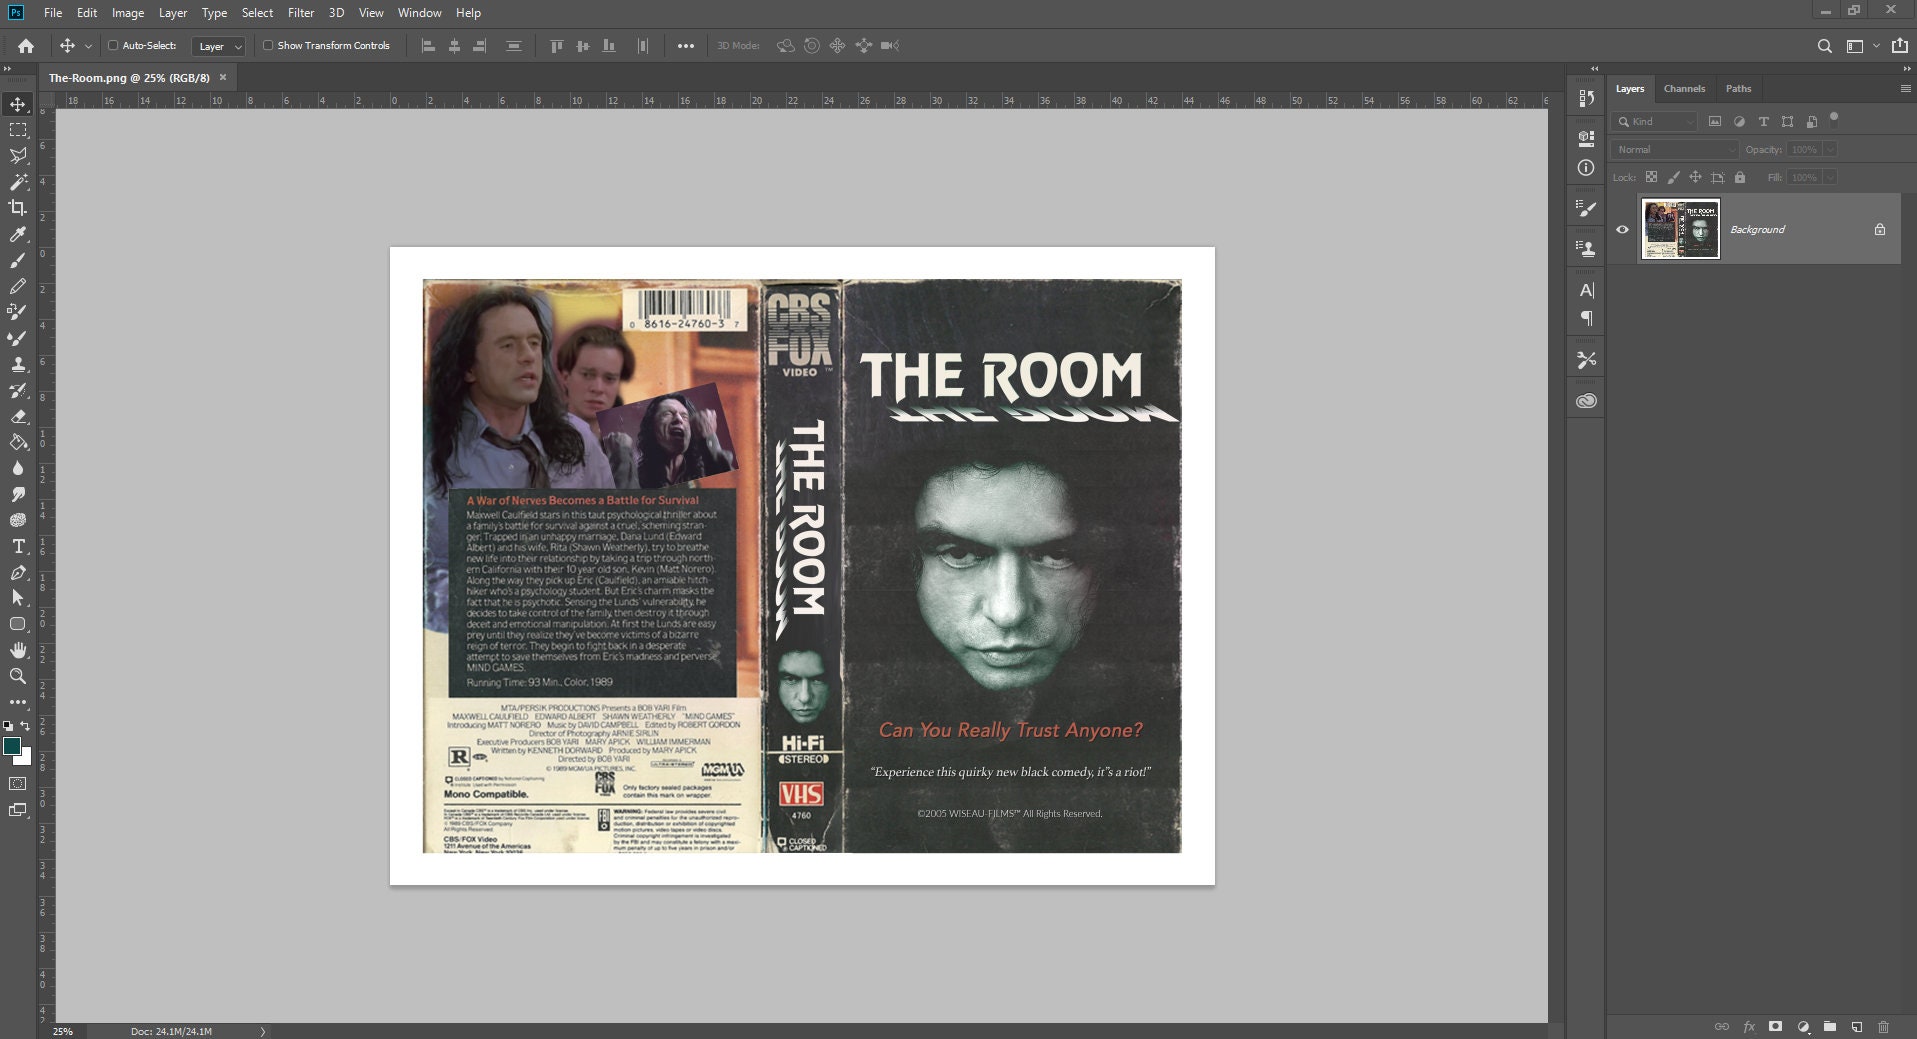Select the Crop tool

[x=18, y=208]
